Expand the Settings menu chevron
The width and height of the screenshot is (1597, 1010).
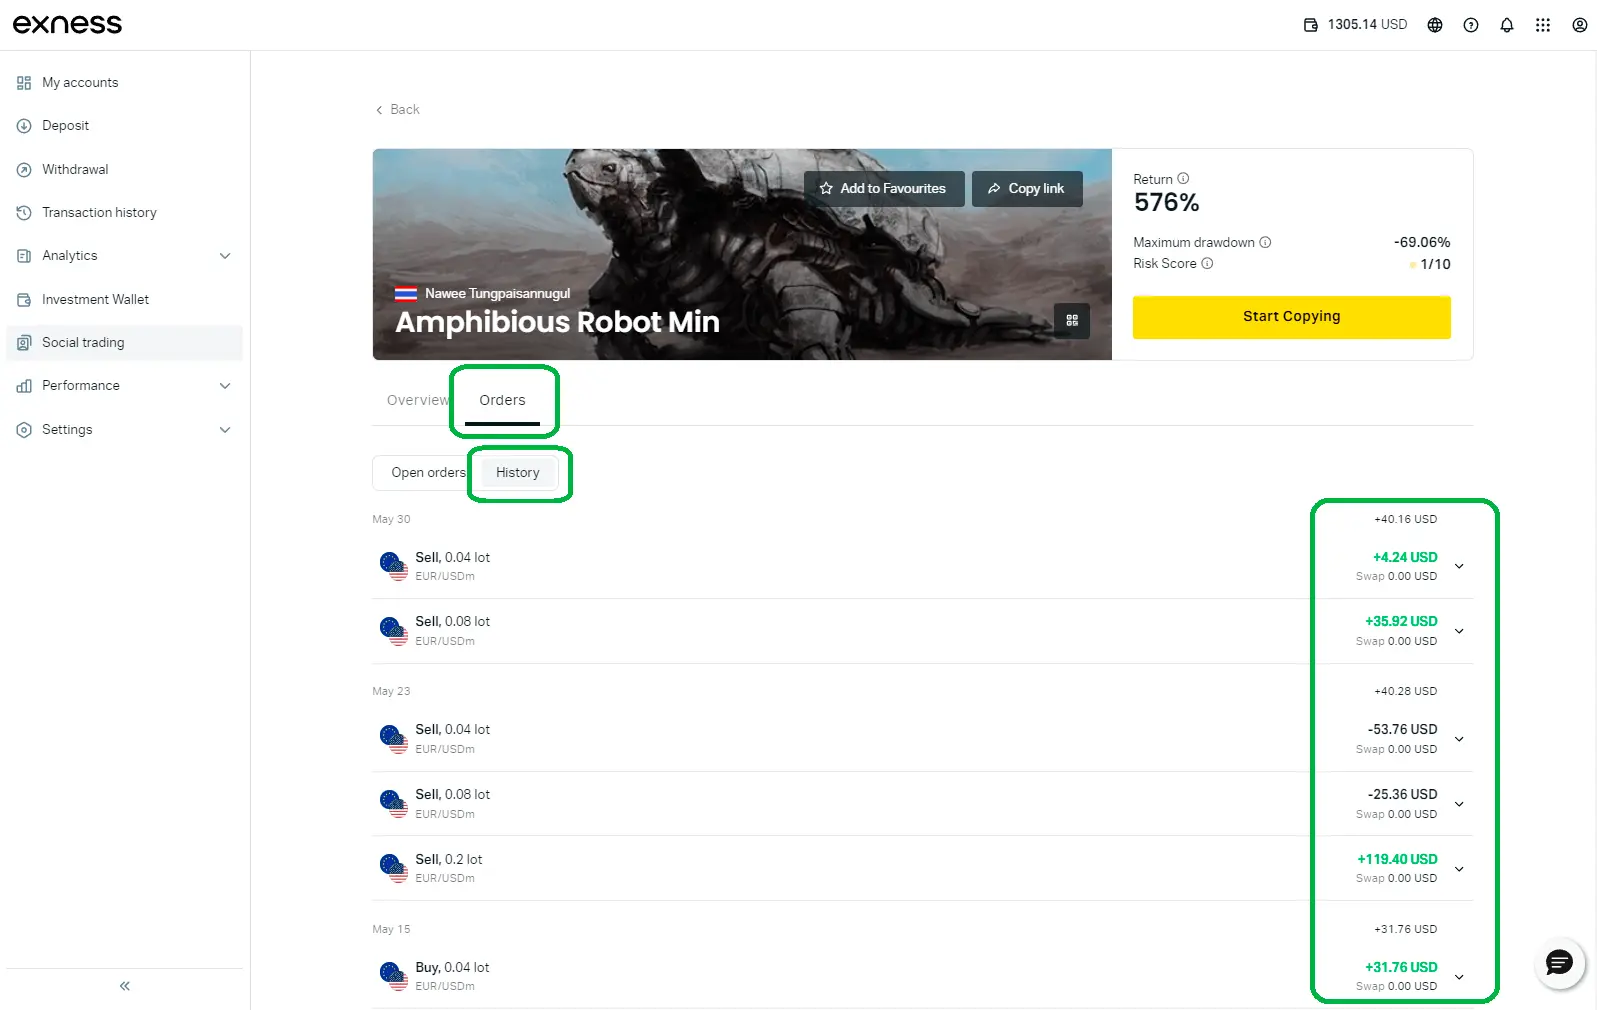(x=225, y=430)
